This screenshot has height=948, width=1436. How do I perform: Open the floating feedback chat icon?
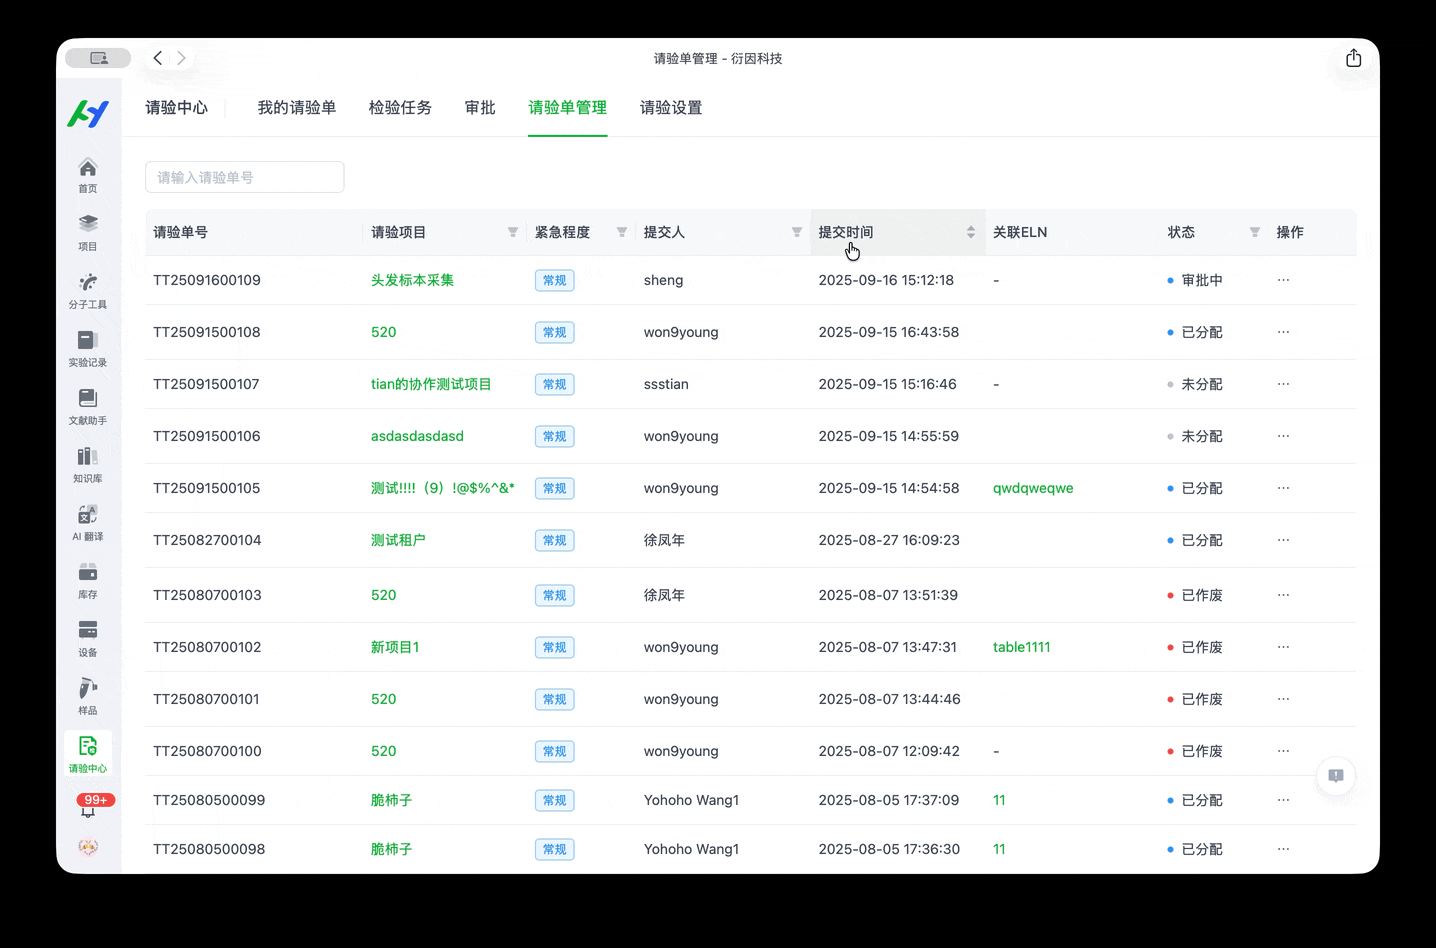[x=1335, y=776]
